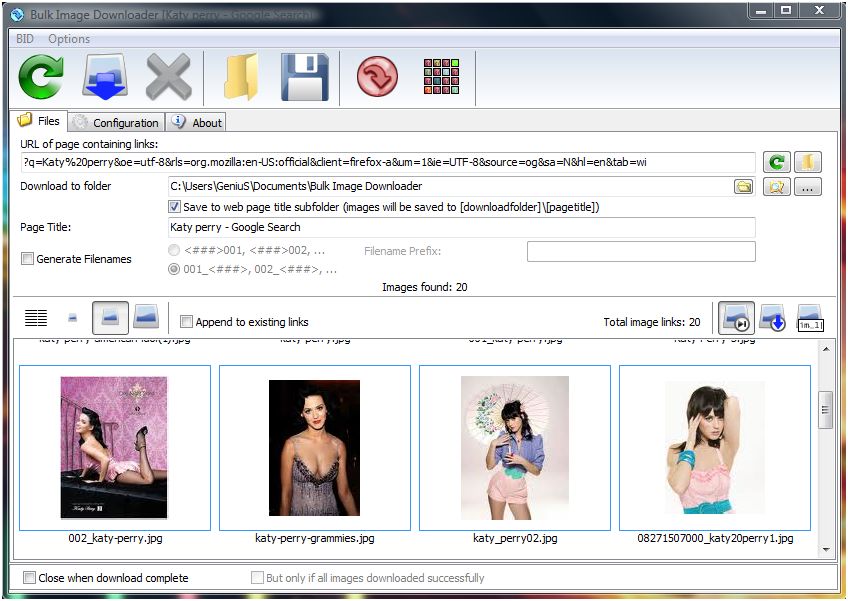Click the app icon in title bar
Viewport: 848px width, 601px height.
click(x=17, y=15)
